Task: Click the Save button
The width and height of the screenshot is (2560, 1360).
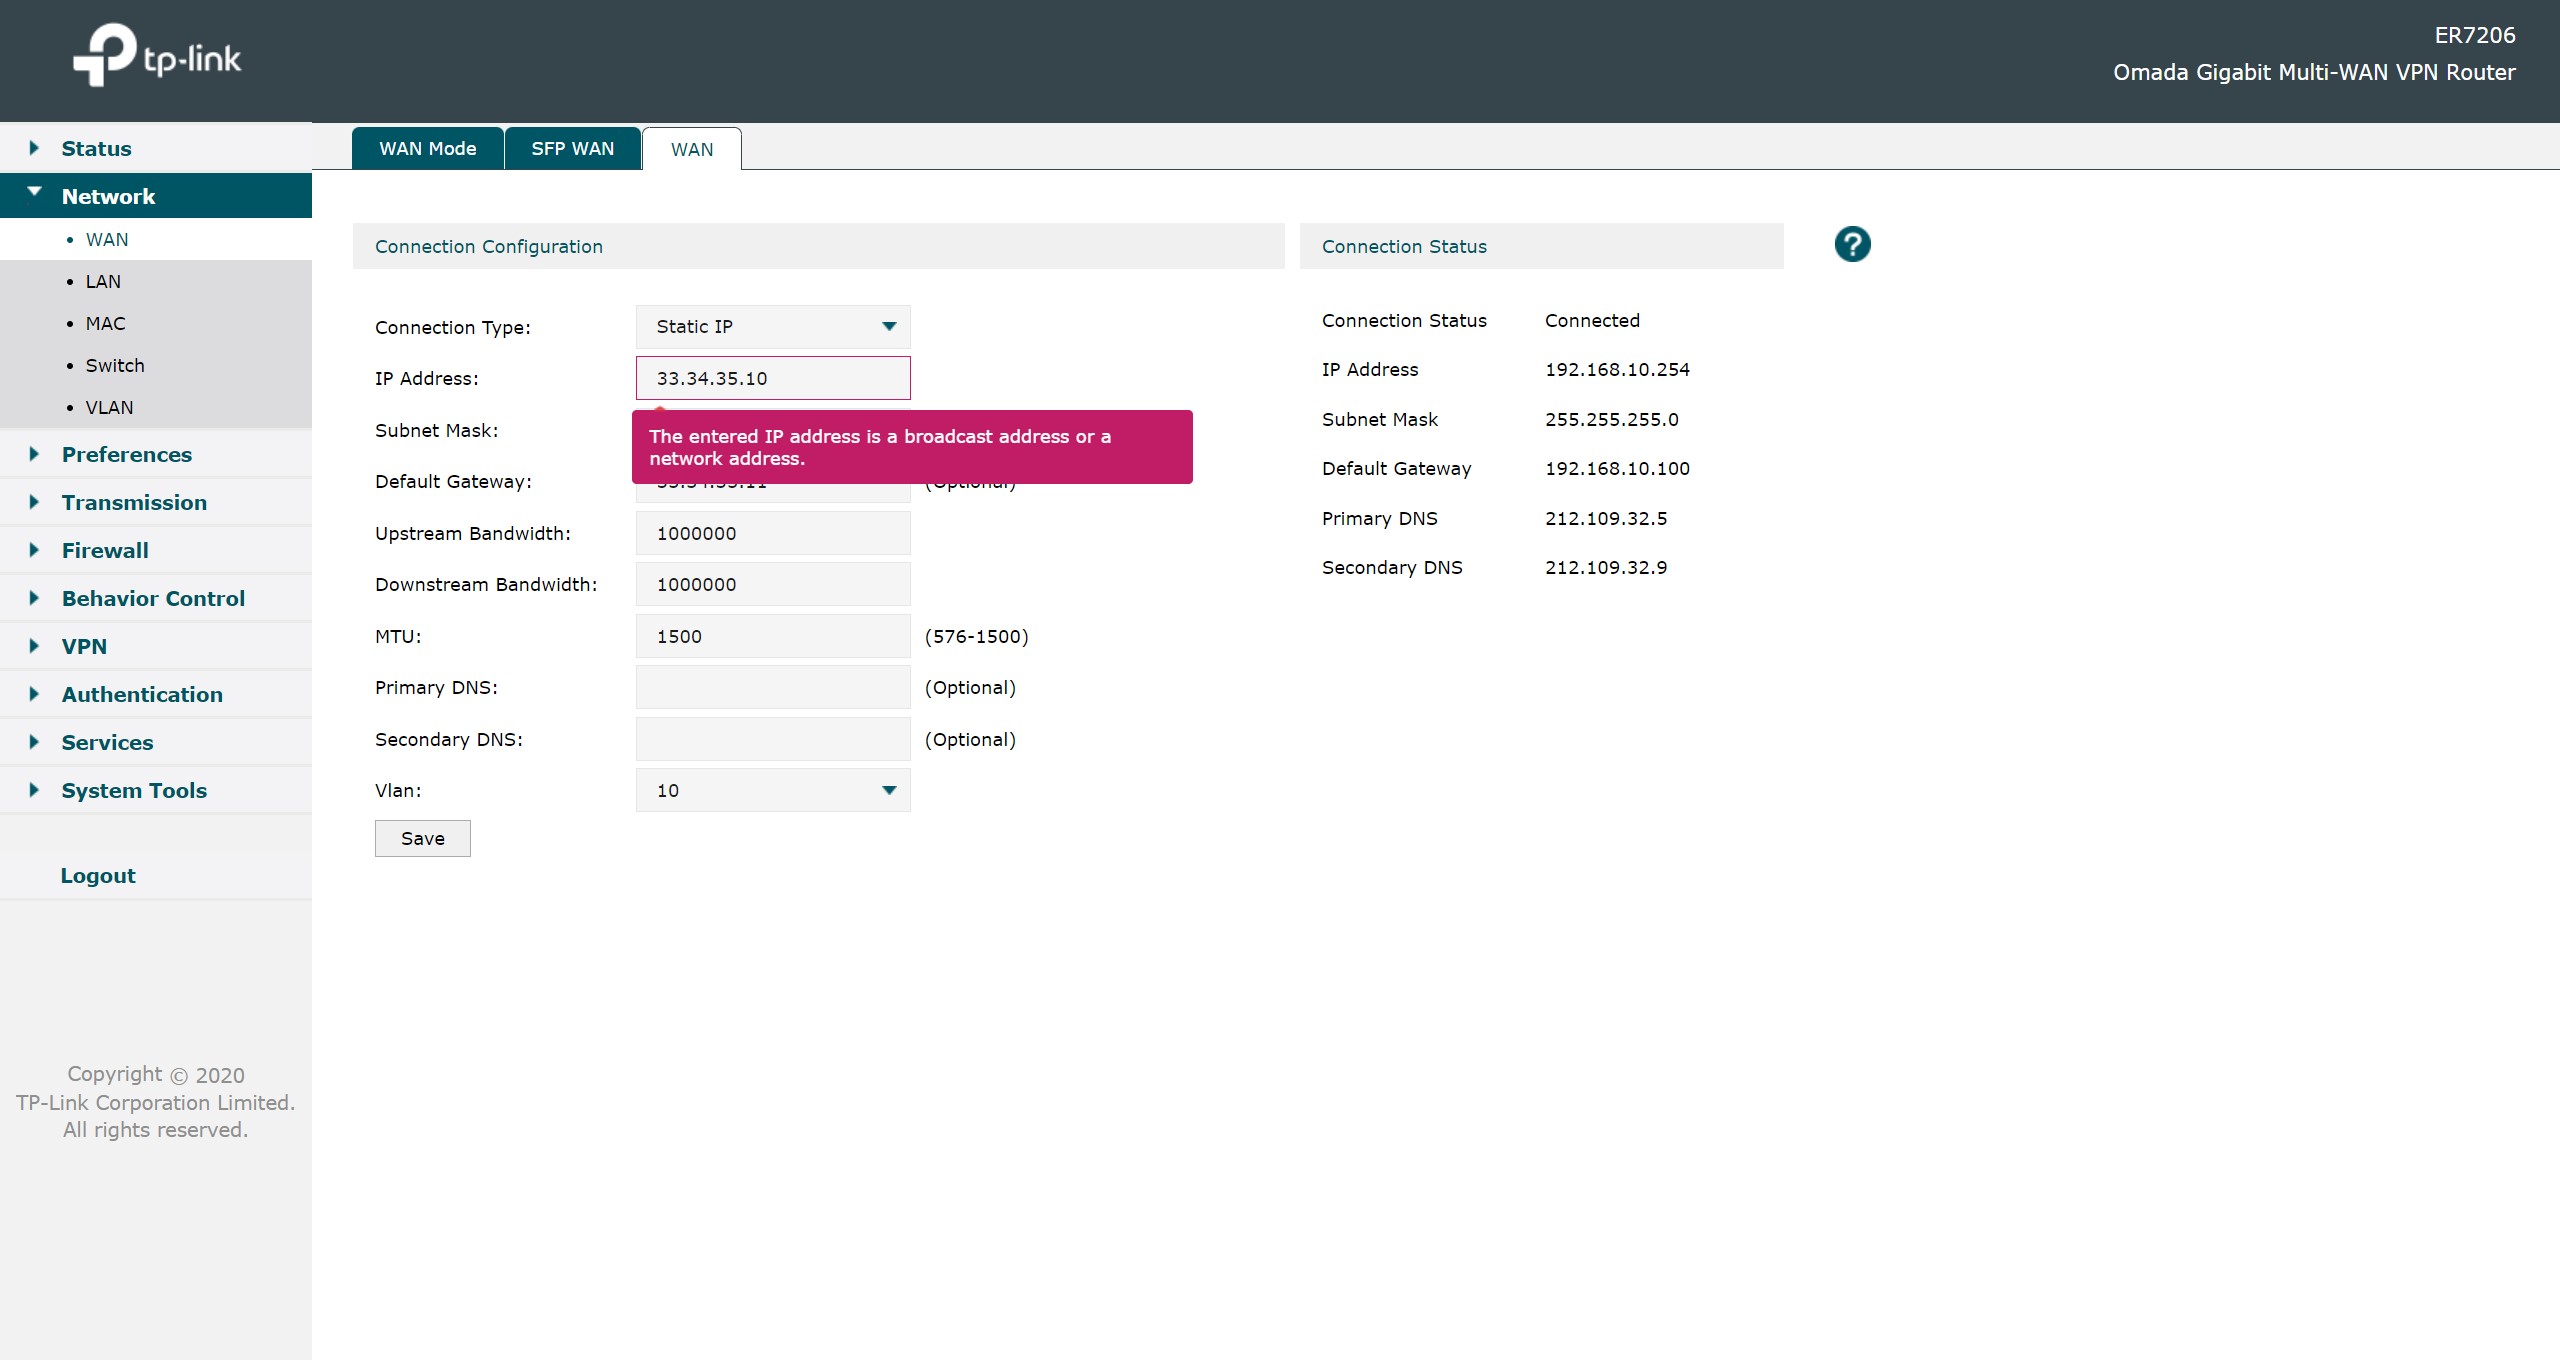Action: pyautogui.click(x=422, y=838)
